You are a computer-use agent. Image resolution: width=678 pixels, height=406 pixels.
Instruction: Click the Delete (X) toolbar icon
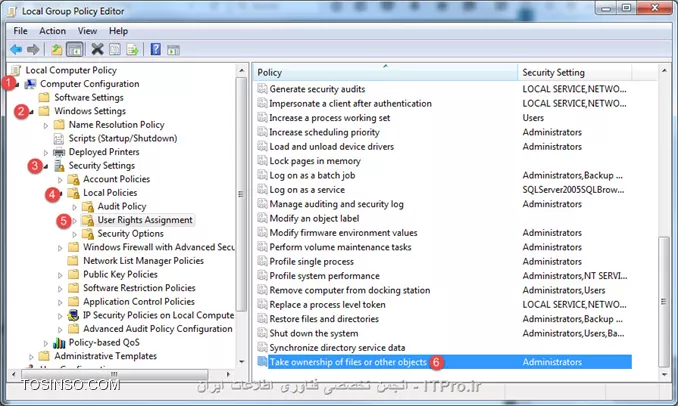(97, 49)
